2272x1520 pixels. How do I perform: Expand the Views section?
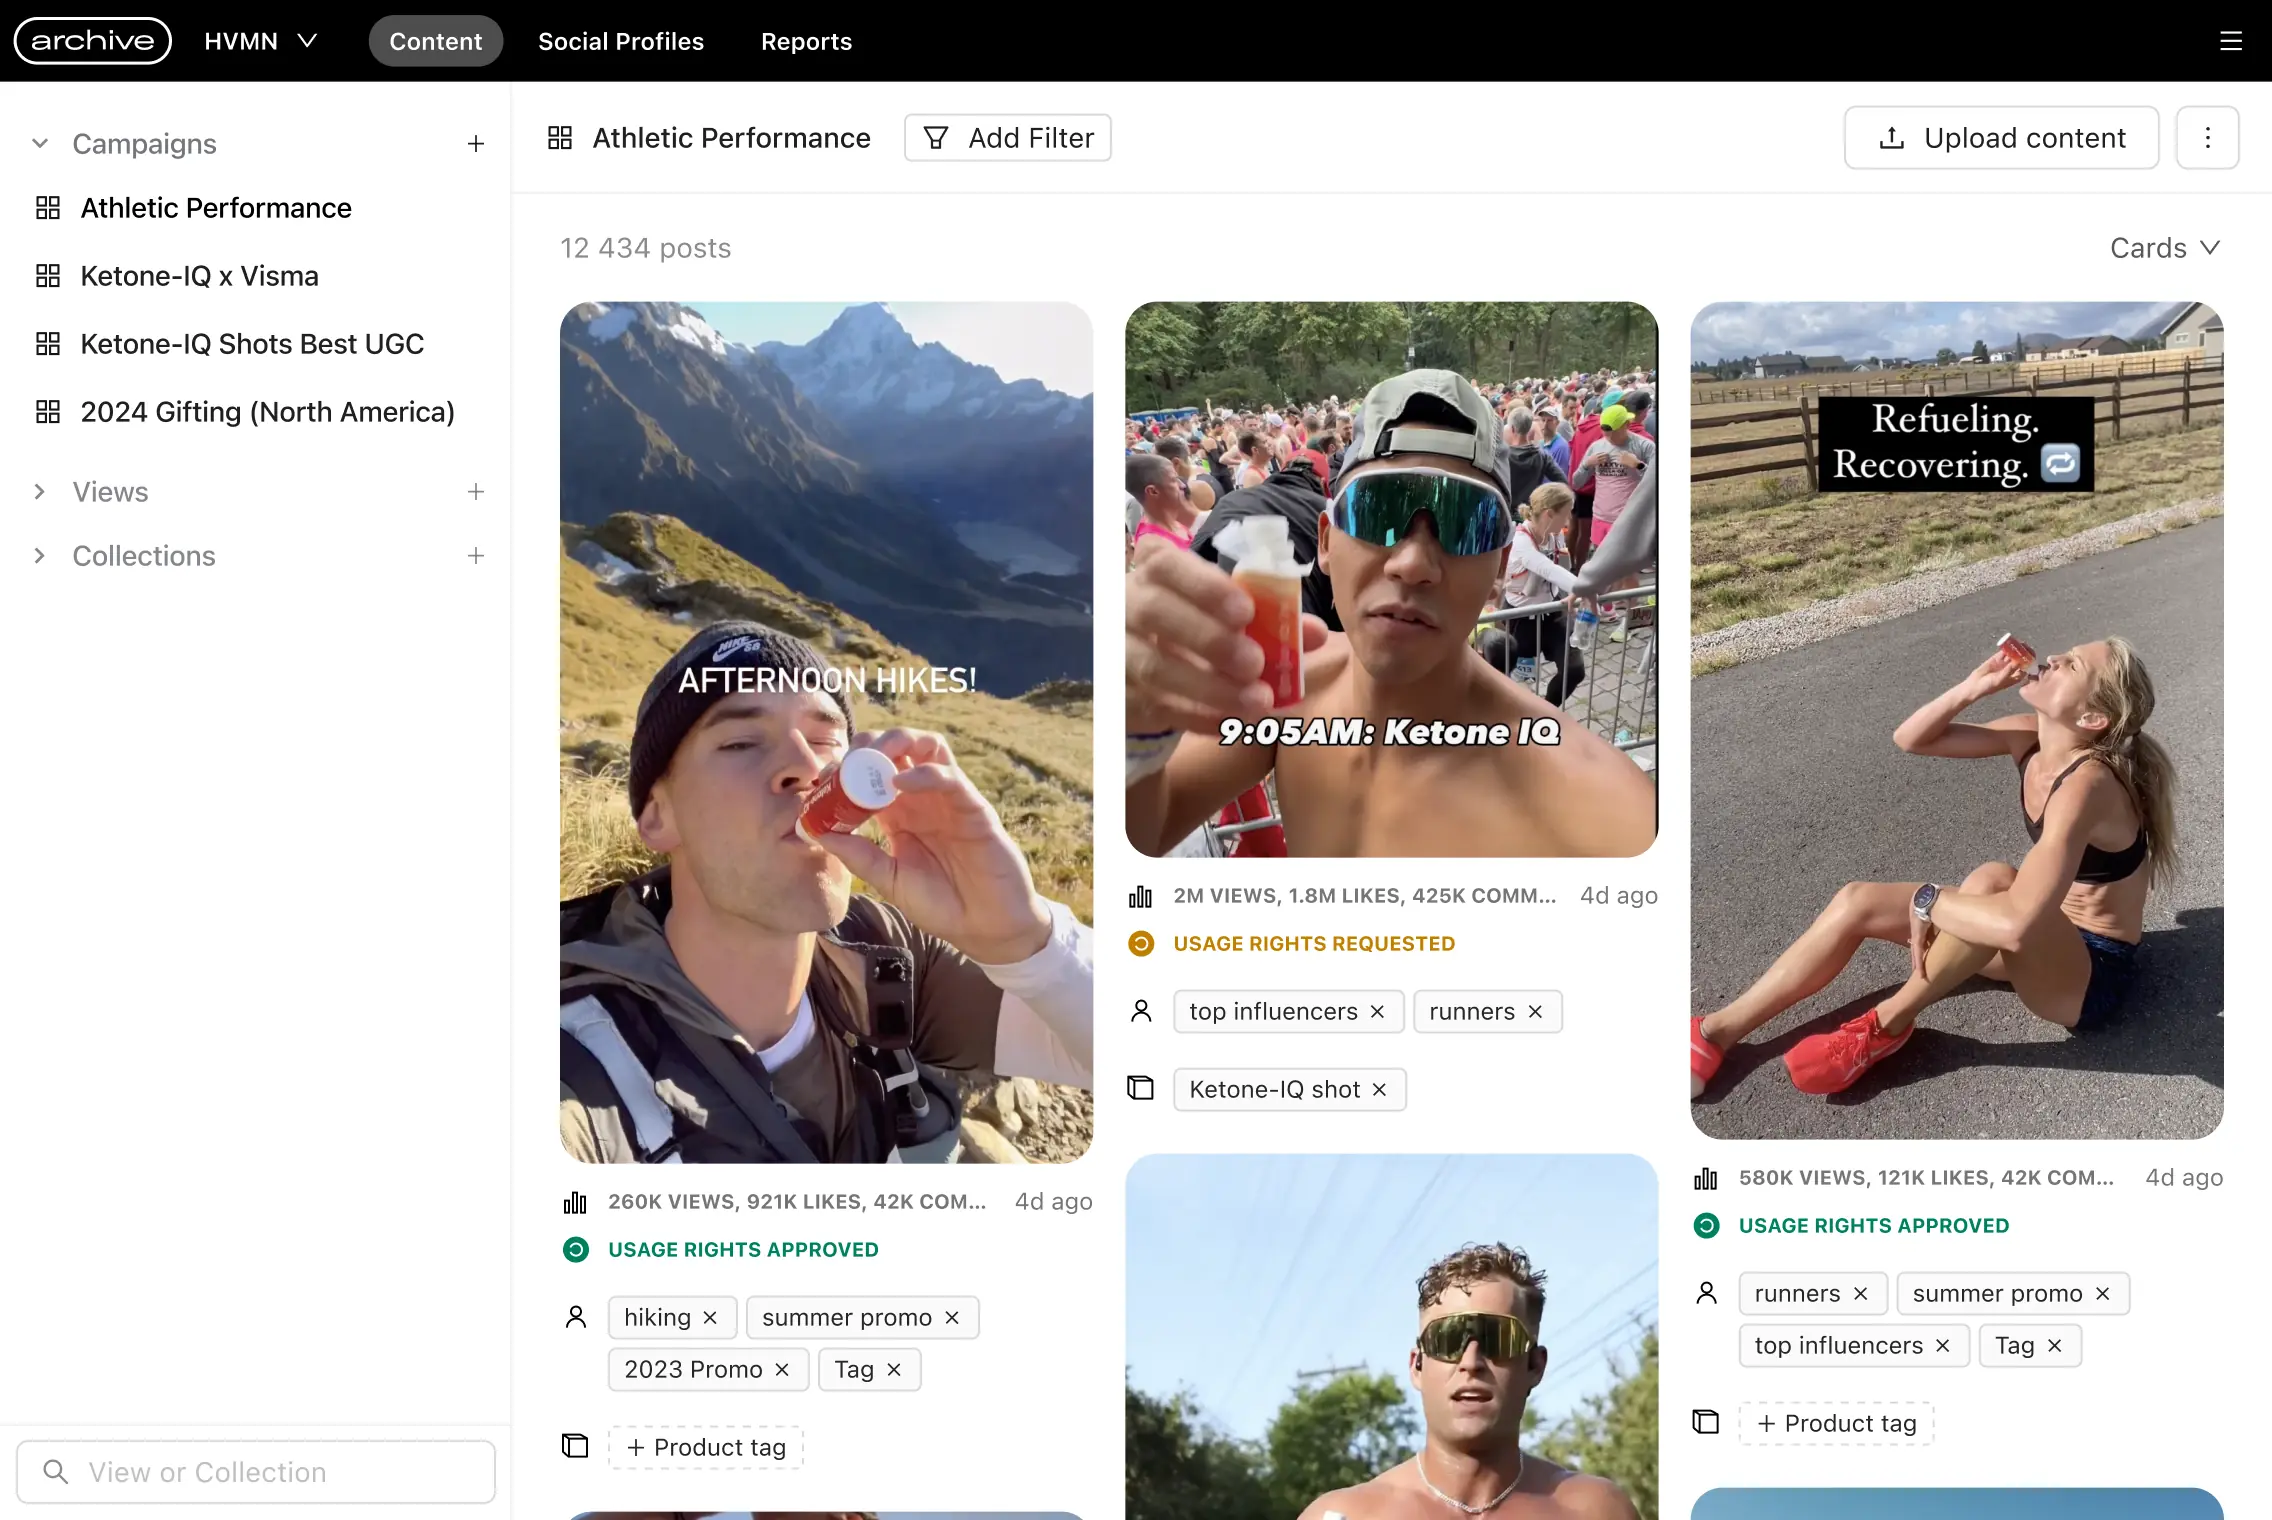(40, 492)
